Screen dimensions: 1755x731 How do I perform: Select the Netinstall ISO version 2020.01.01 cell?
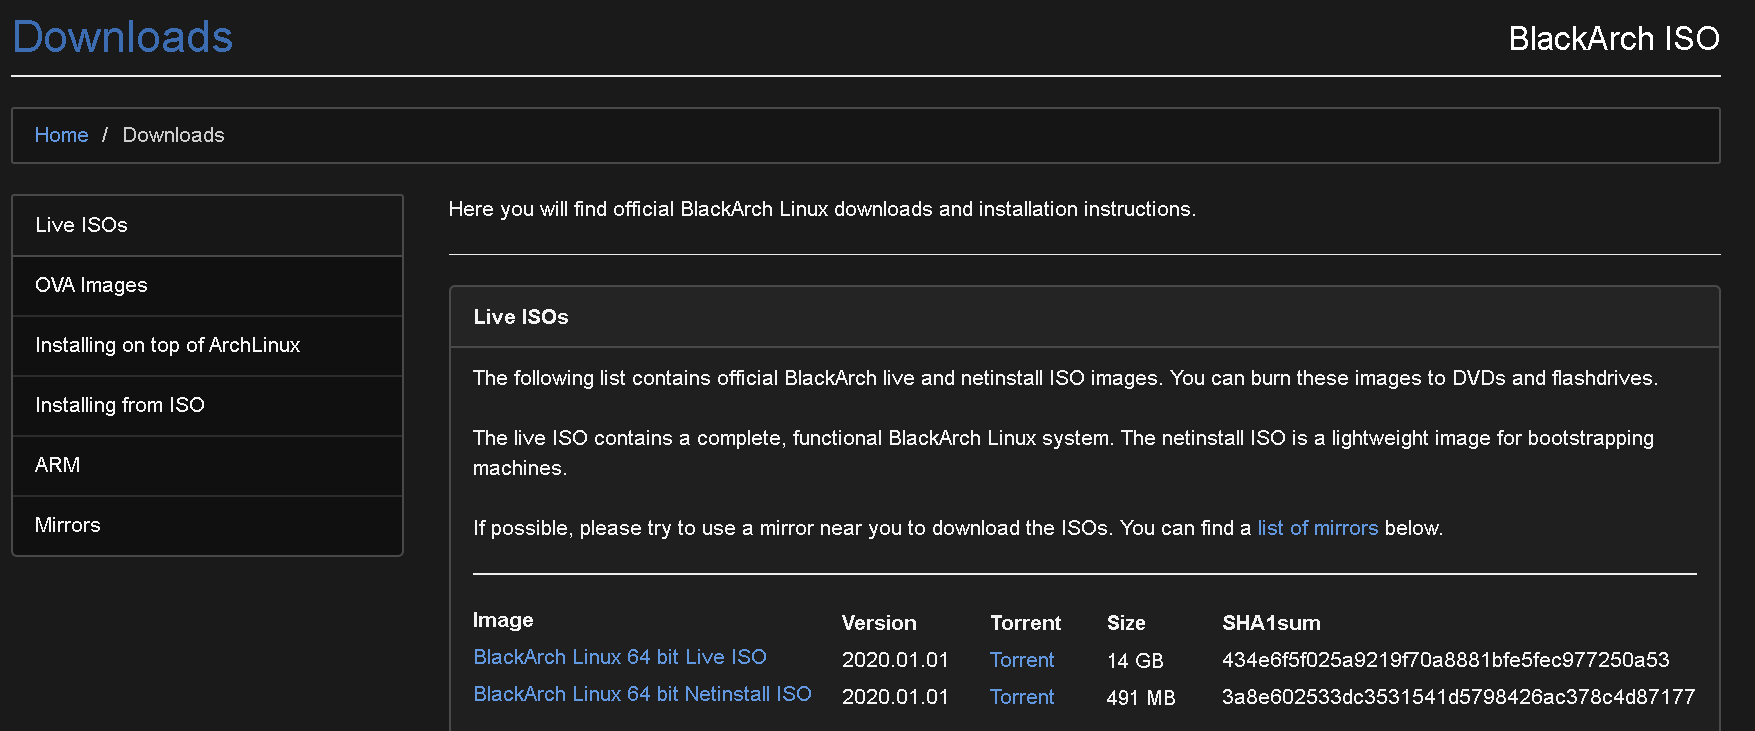tap(895, 697)
